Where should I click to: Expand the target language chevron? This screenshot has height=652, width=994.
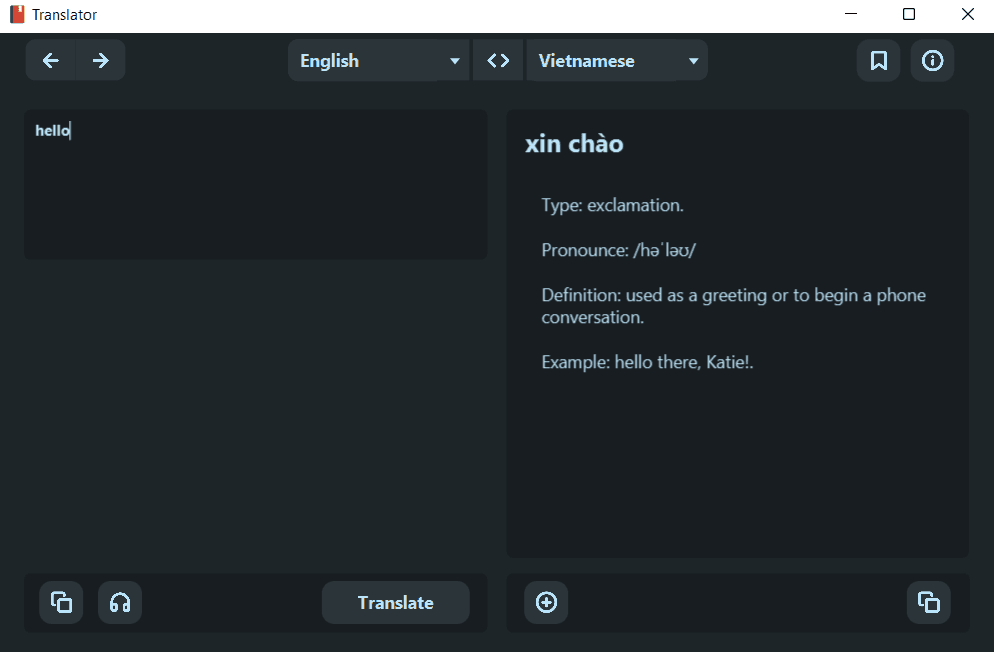click(692, 60)
